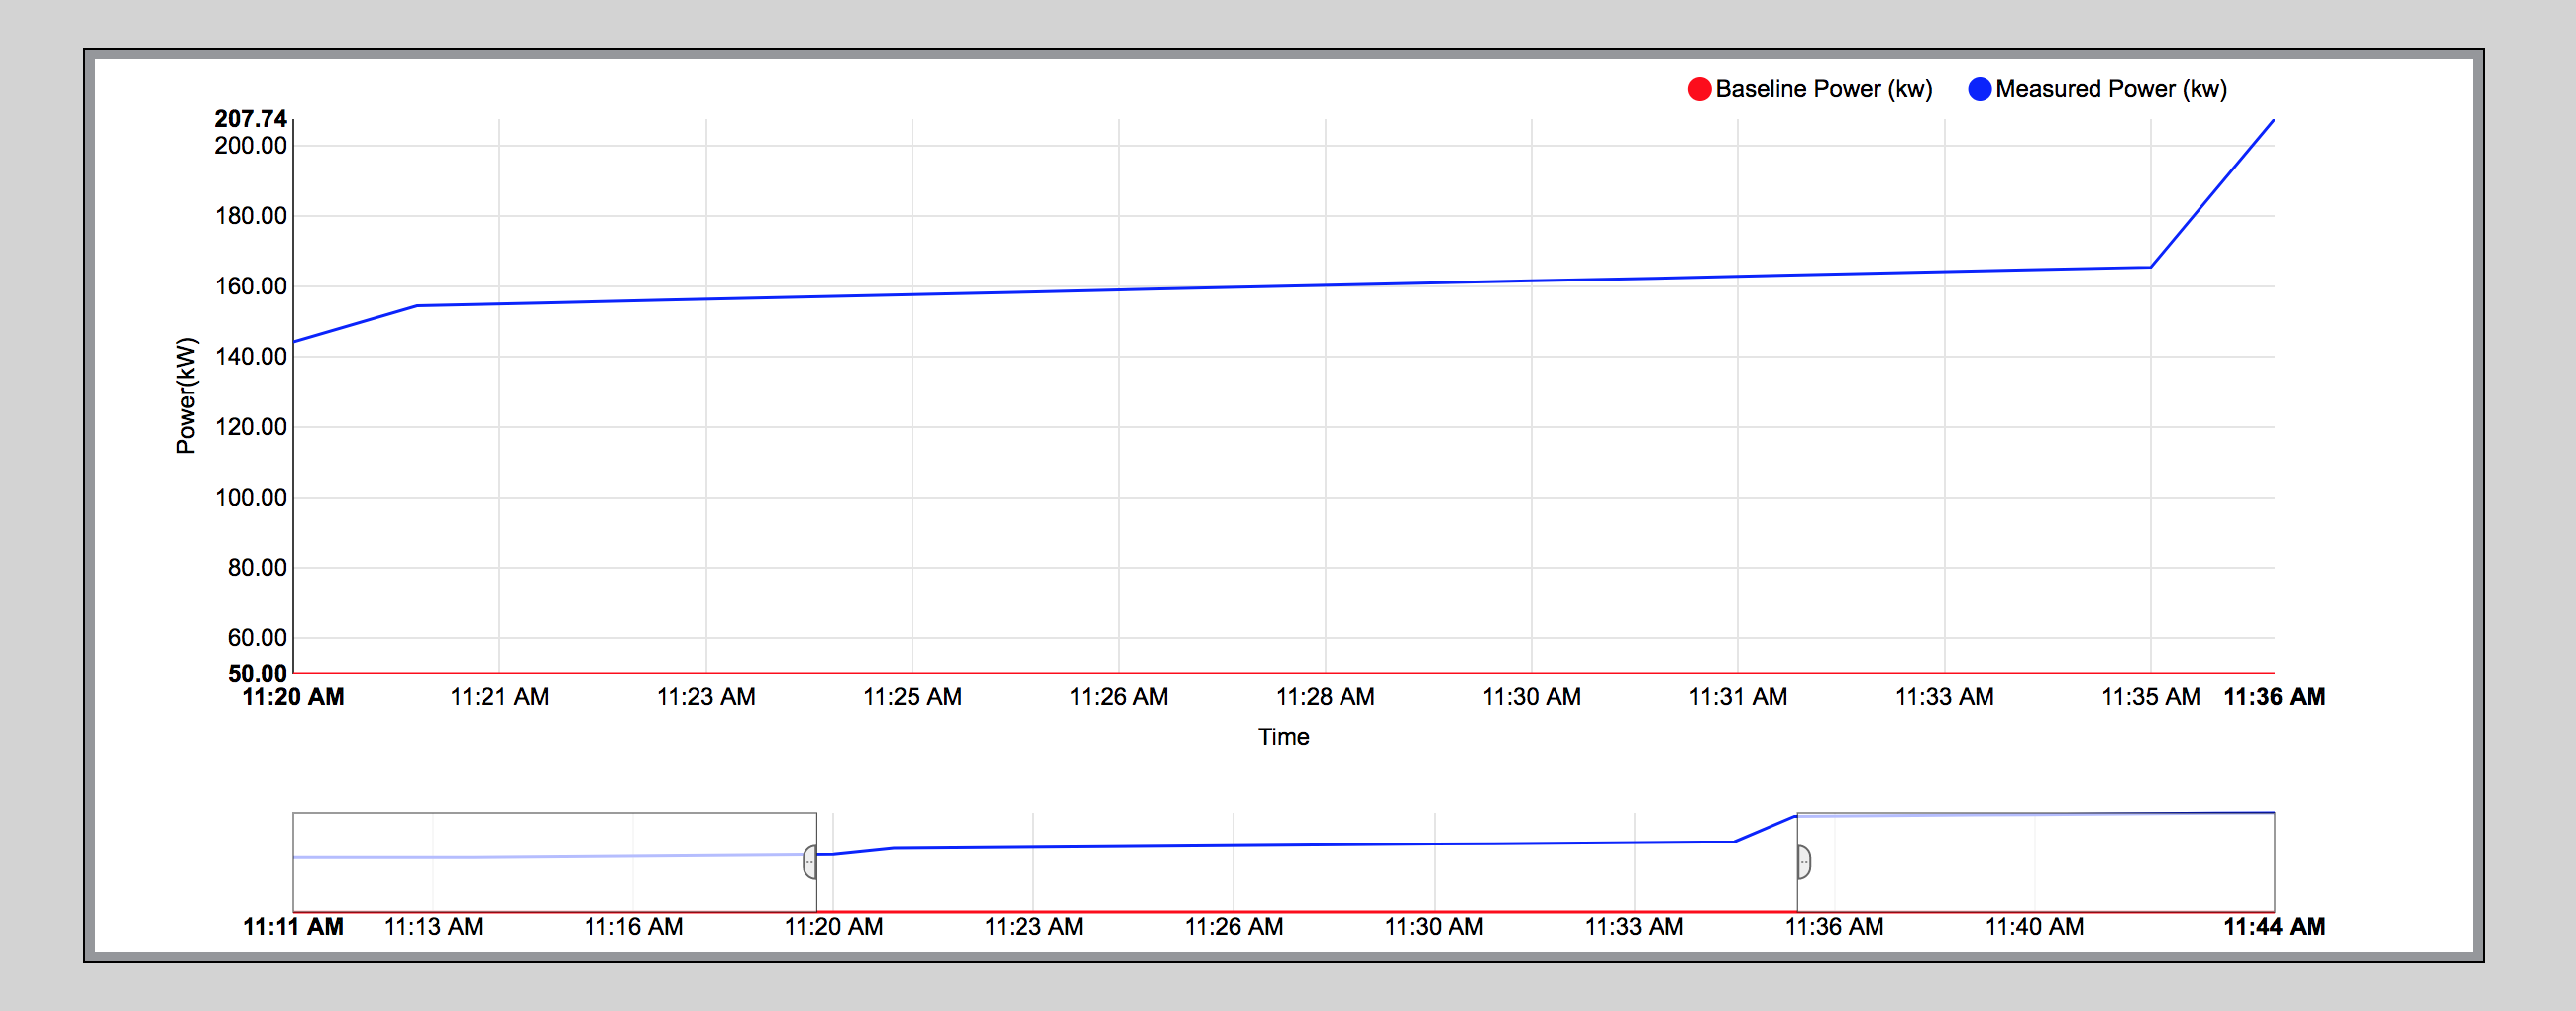Click the 11:30 AM label on overview timeline

click(1433, 927)
